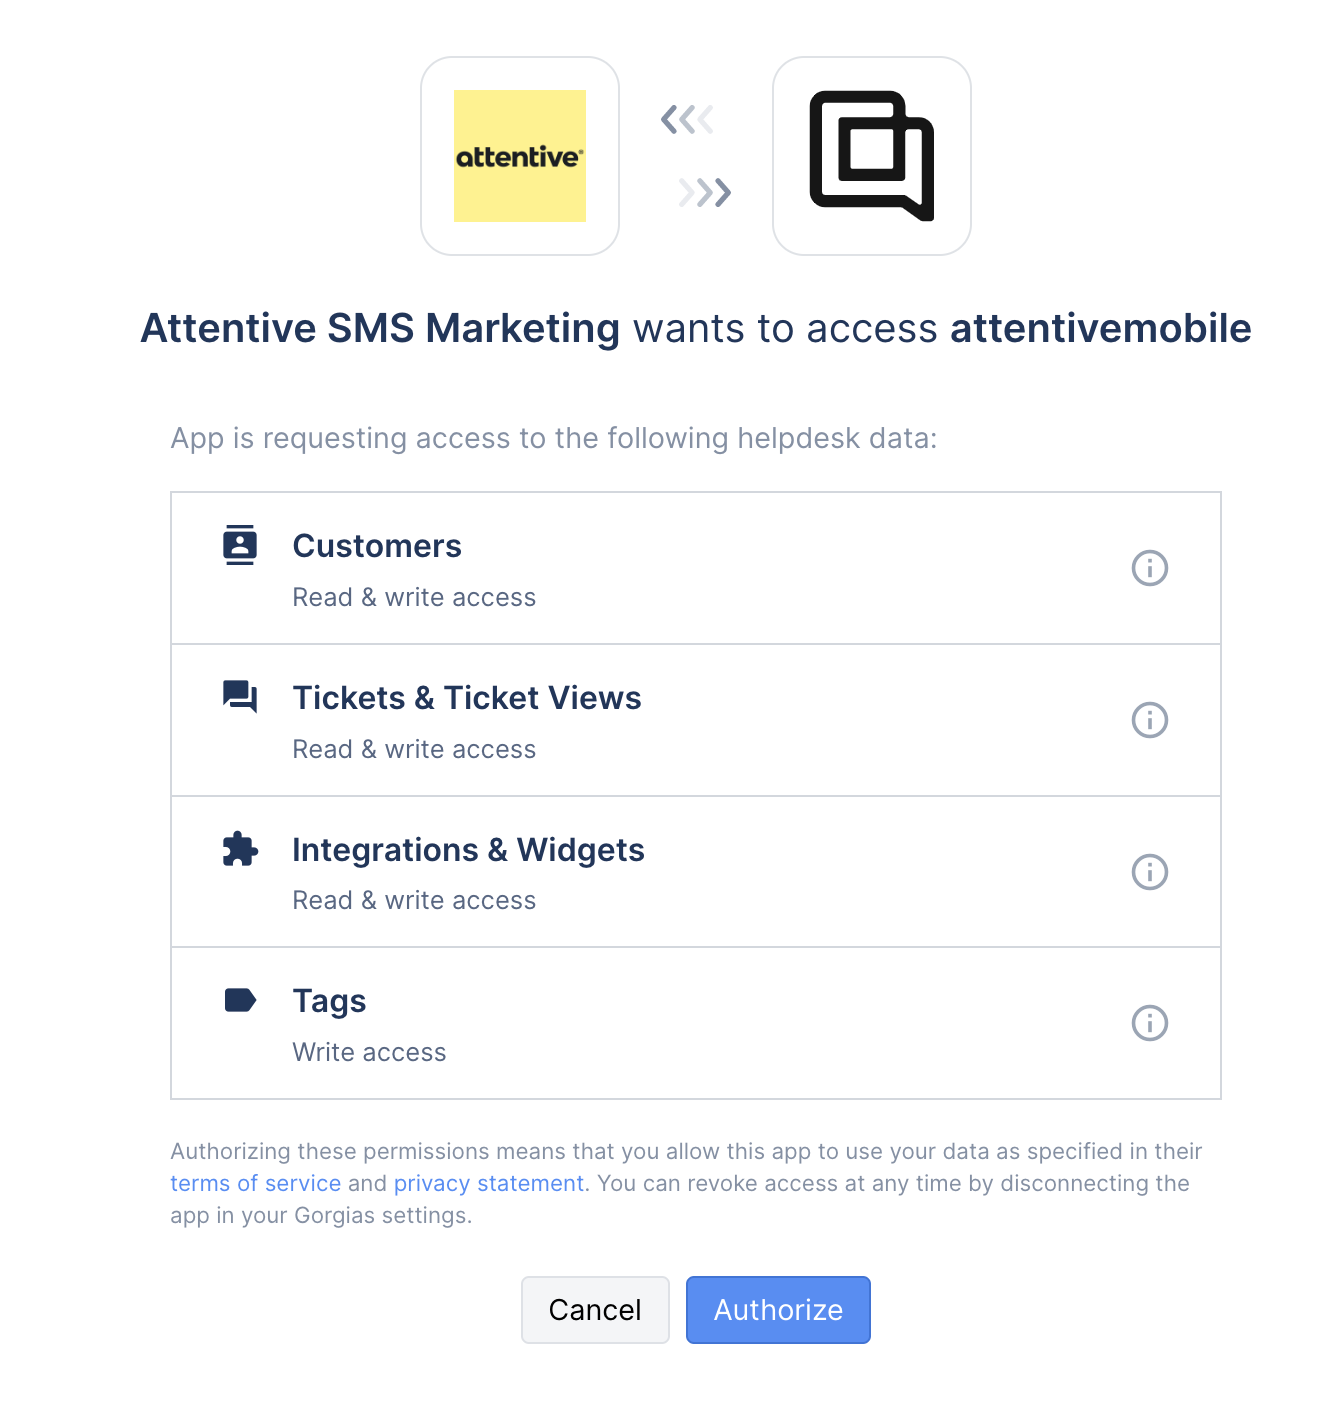1336x1406 pixels.
Task: View details about the Tags write access
Action: [1149, 1023]
